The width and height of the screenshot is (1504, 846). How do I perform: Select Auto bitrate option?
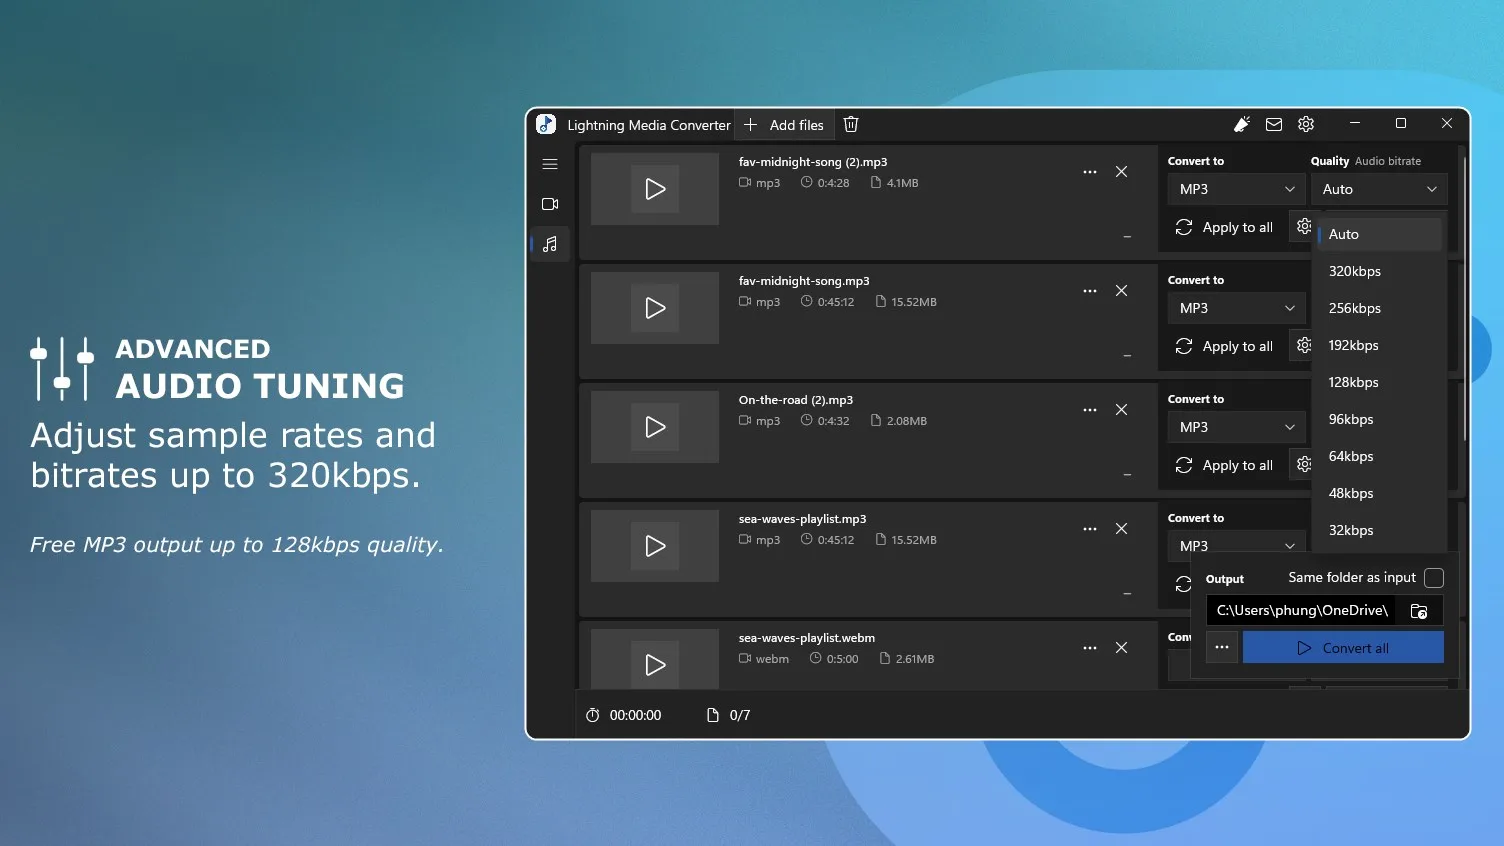point(1380,234)
